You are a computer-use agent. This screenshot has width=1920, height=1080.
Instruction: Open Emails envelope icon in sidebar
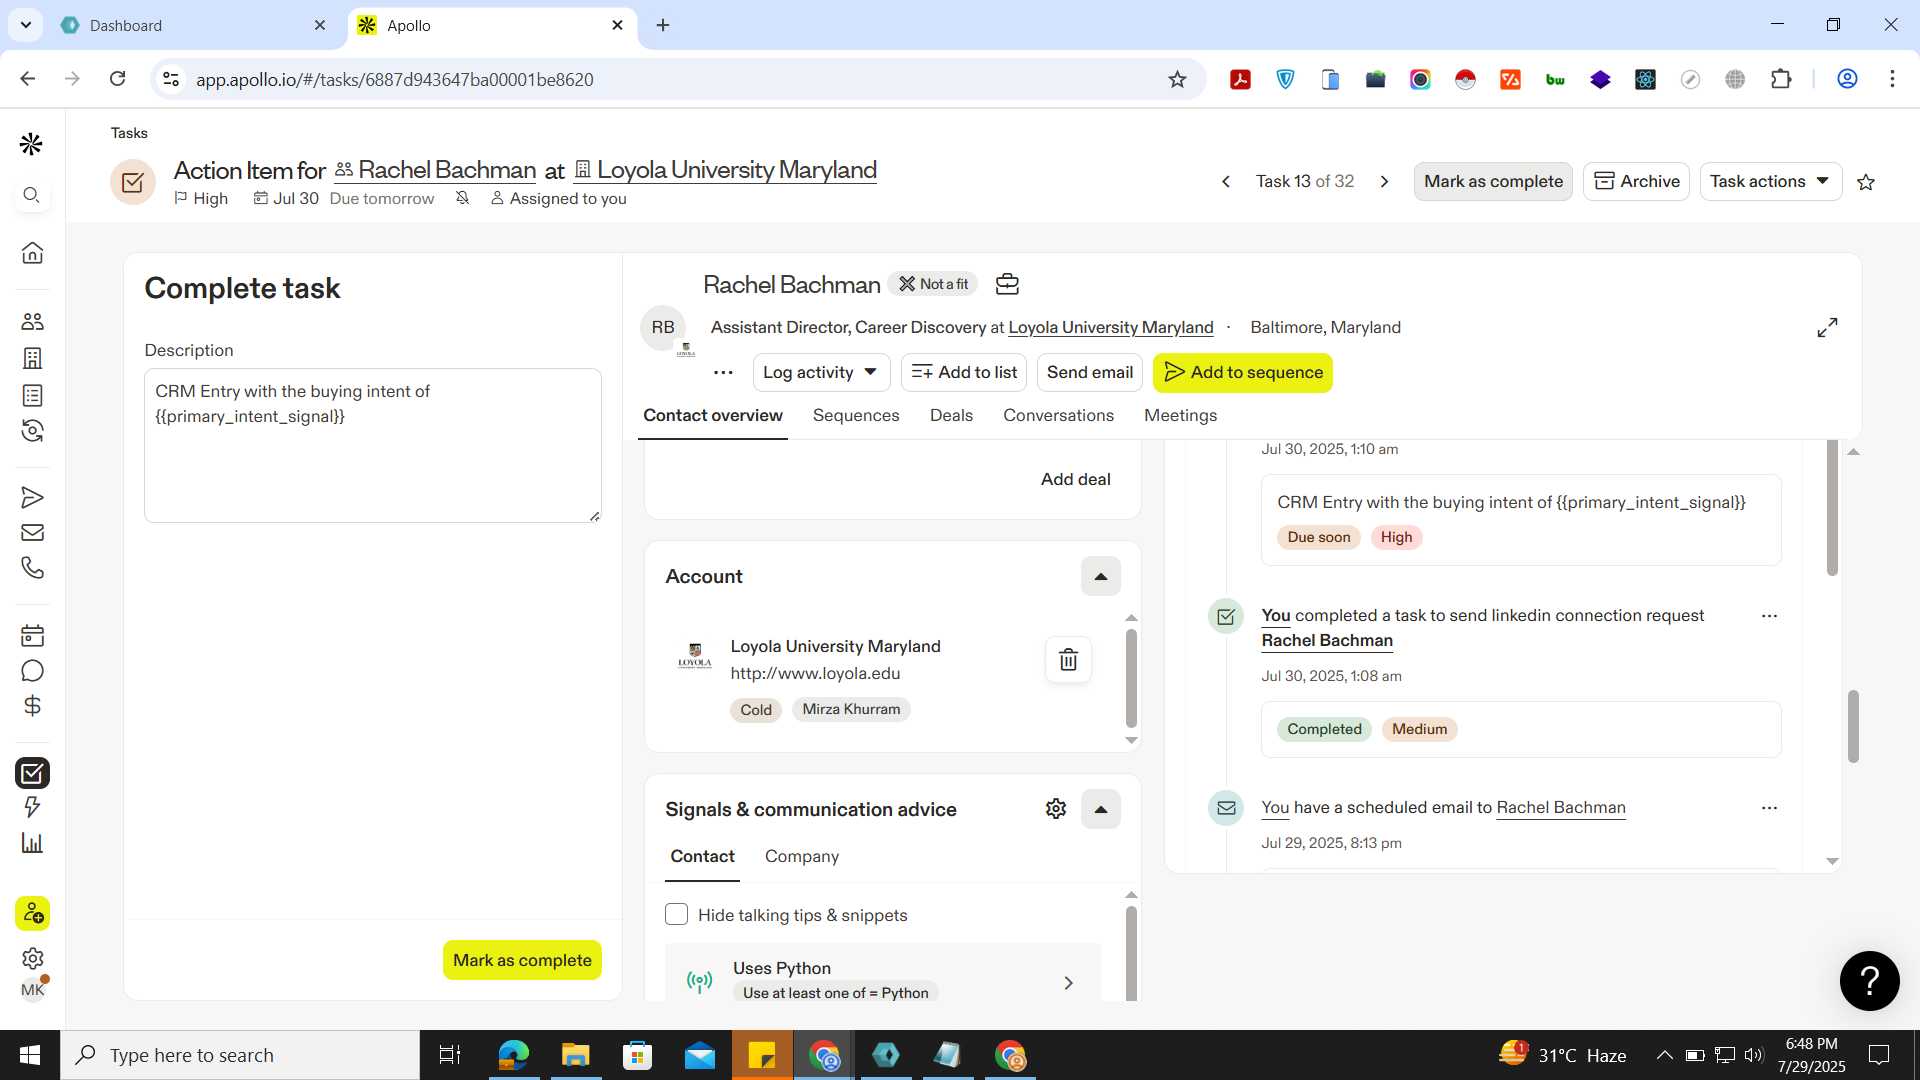pyautogui.click(x=32, y=532)
